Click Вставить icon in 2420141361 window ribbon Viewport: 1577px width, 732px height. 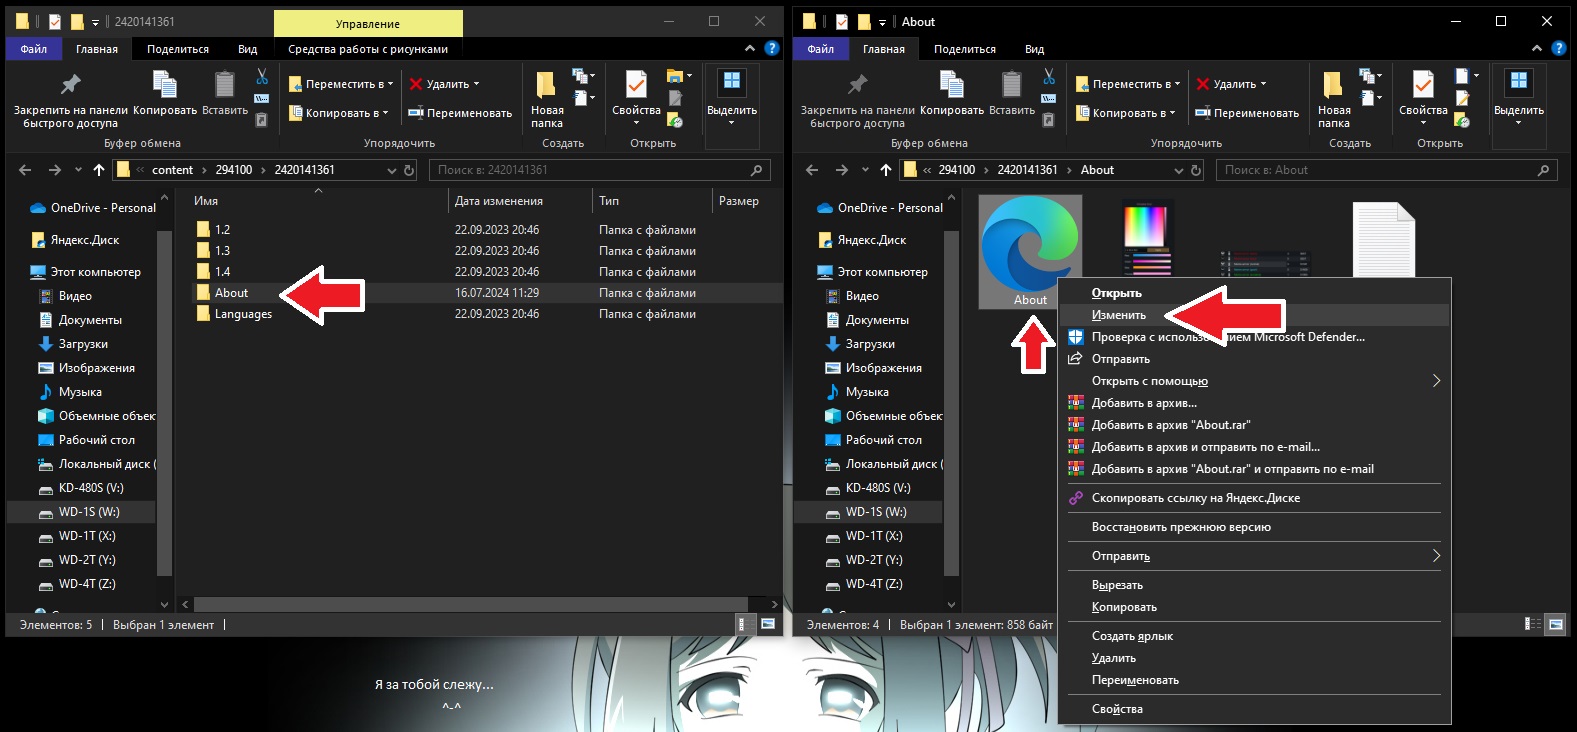coord(225,85)
